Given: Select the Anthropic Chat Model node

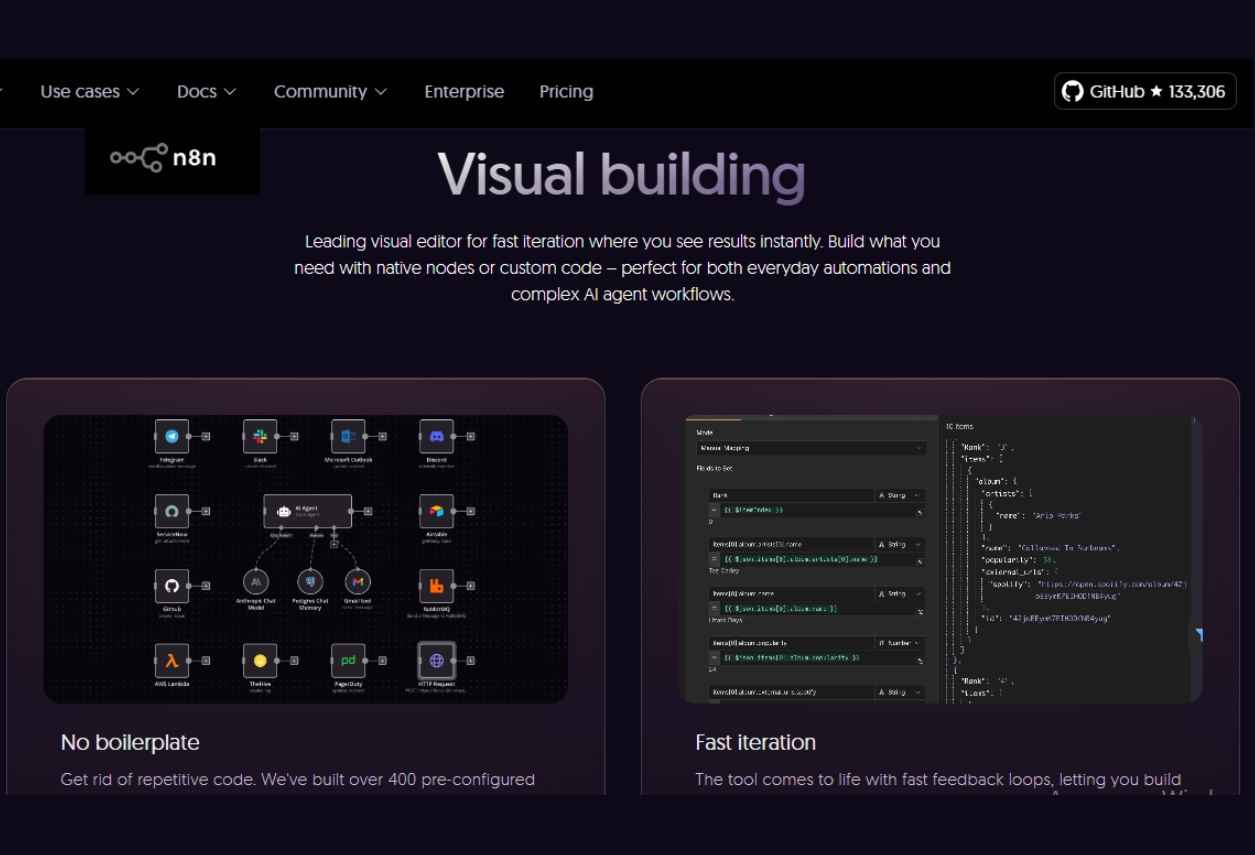Looking at the screenshot, I should click(256, 582).
